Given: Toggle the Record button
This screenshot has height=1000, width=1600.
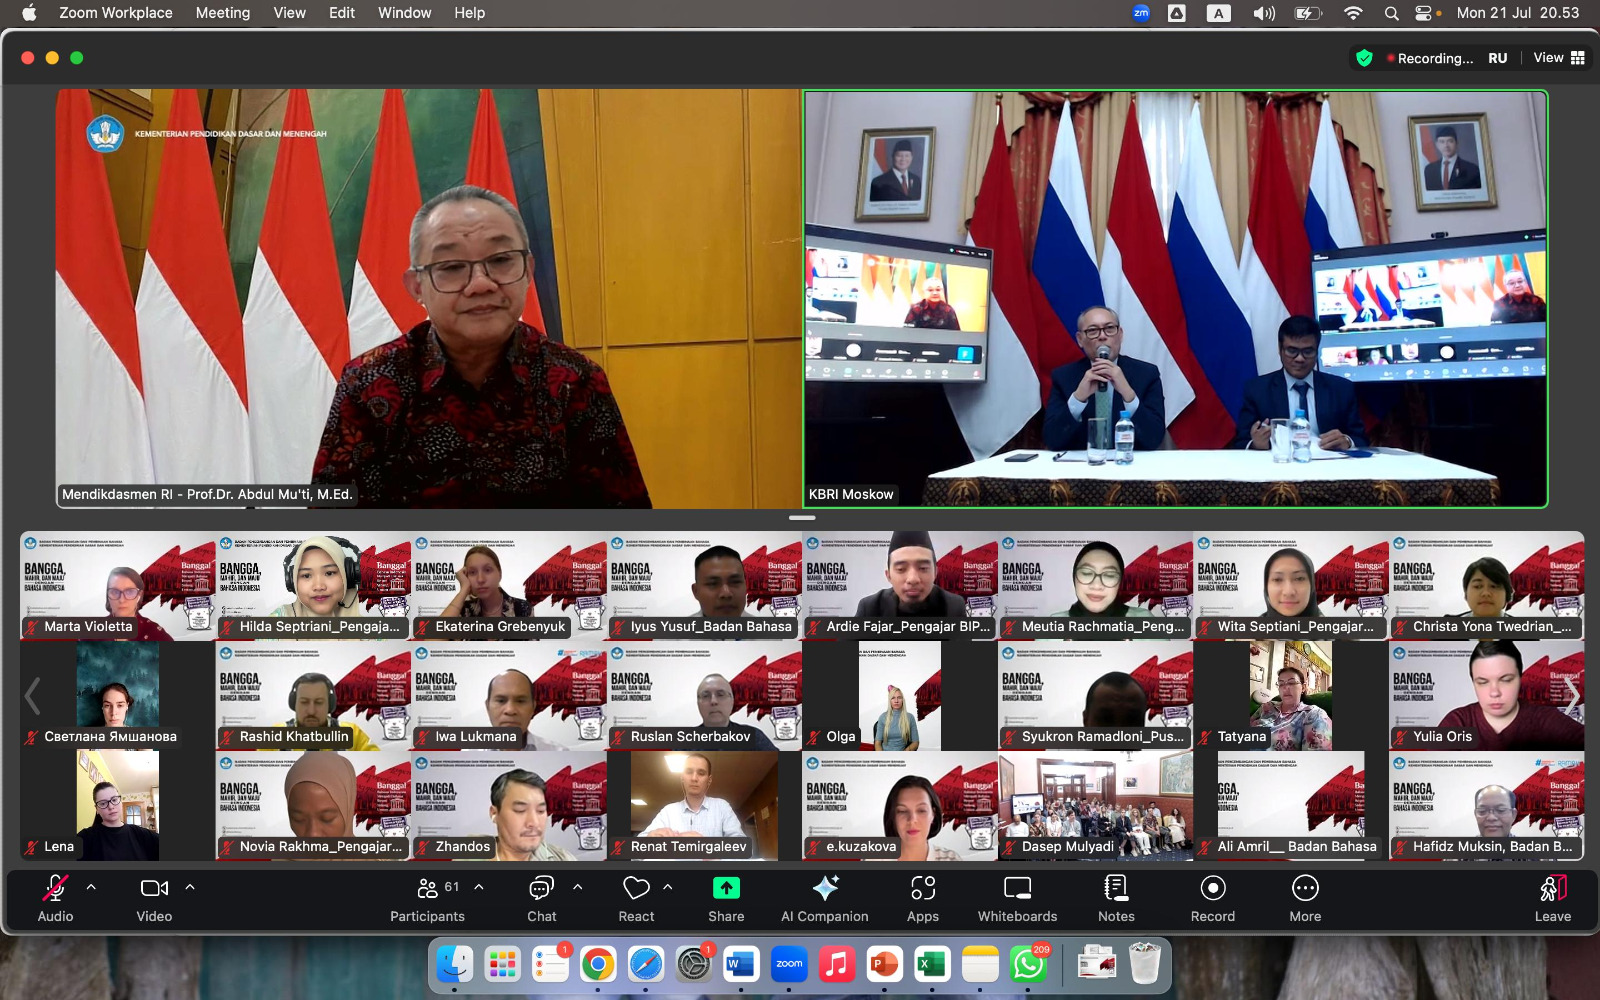Looking at the screenshot, I should tap(1212, 889).
